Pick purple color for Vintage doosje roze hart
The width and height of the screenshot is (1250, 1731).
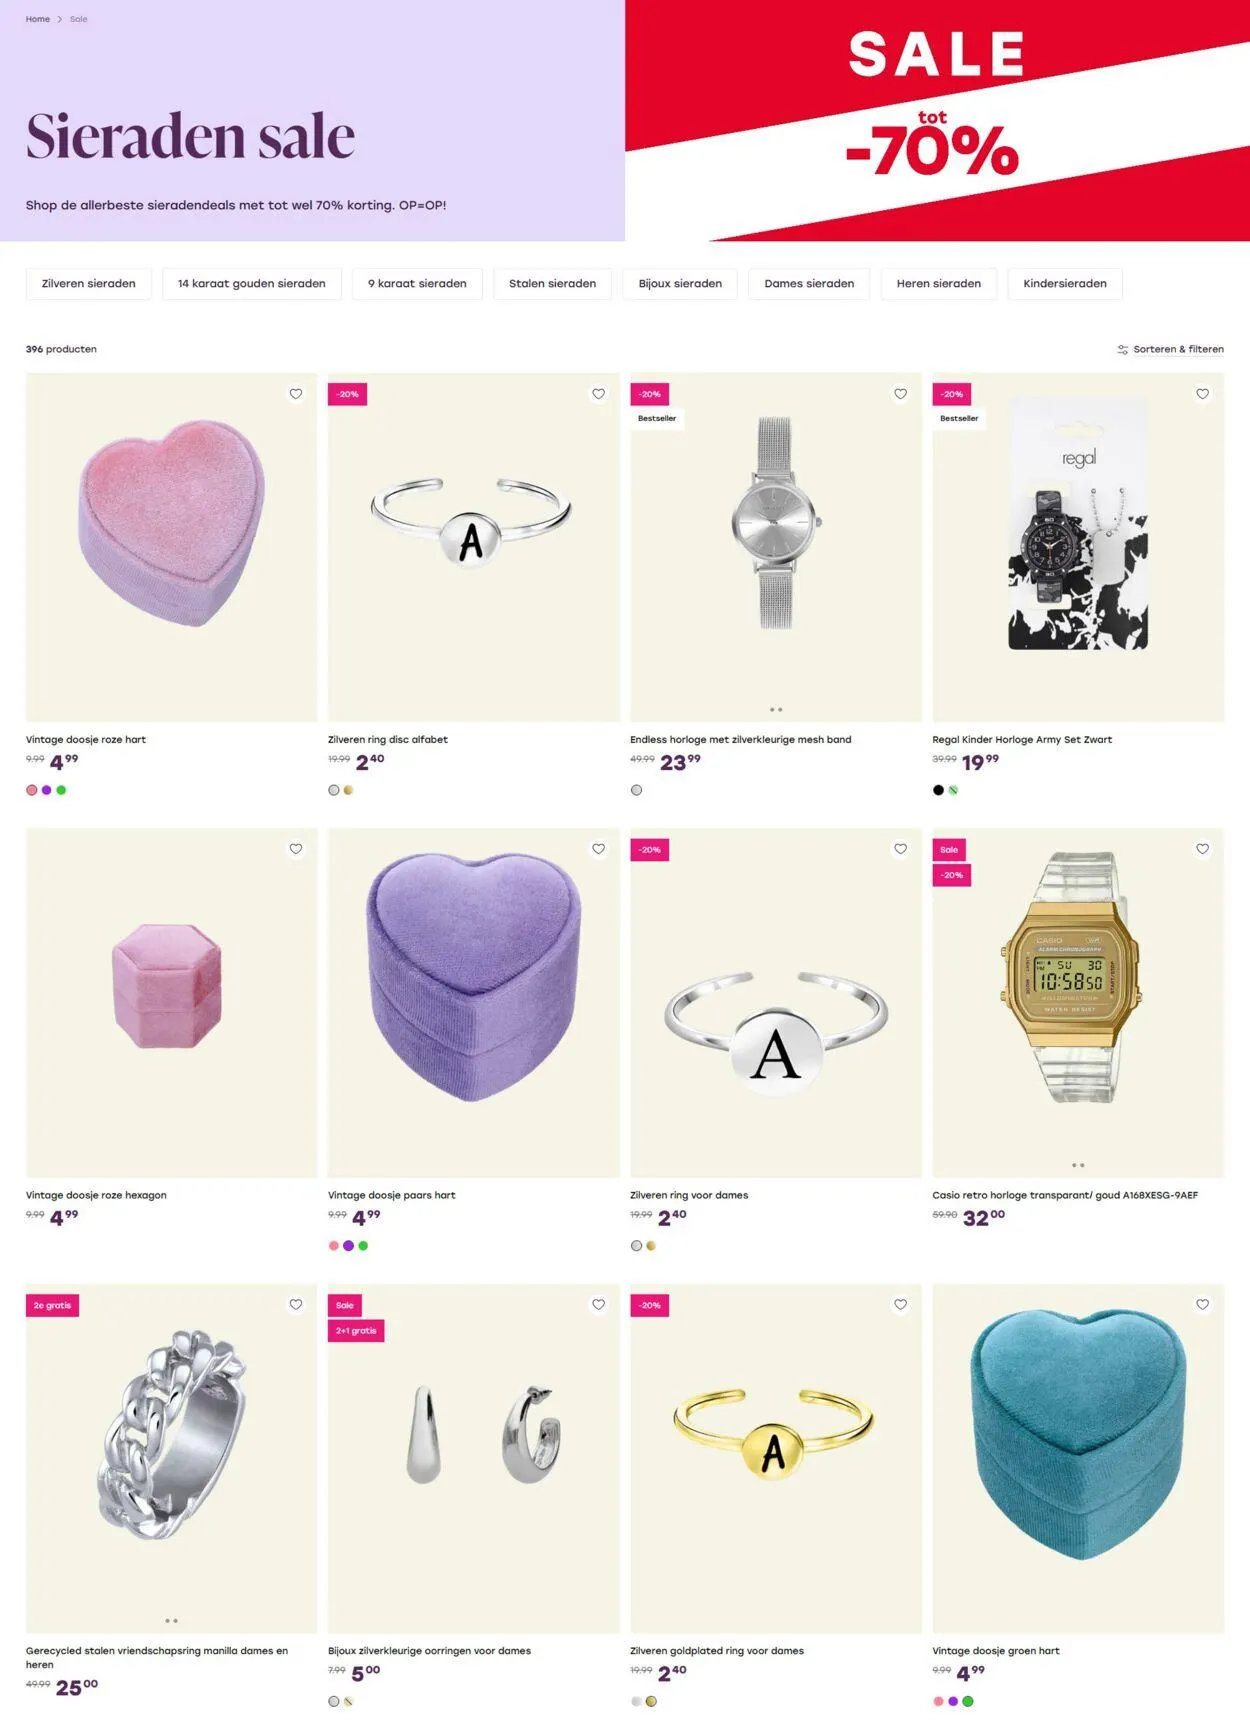tap(46, 790)
